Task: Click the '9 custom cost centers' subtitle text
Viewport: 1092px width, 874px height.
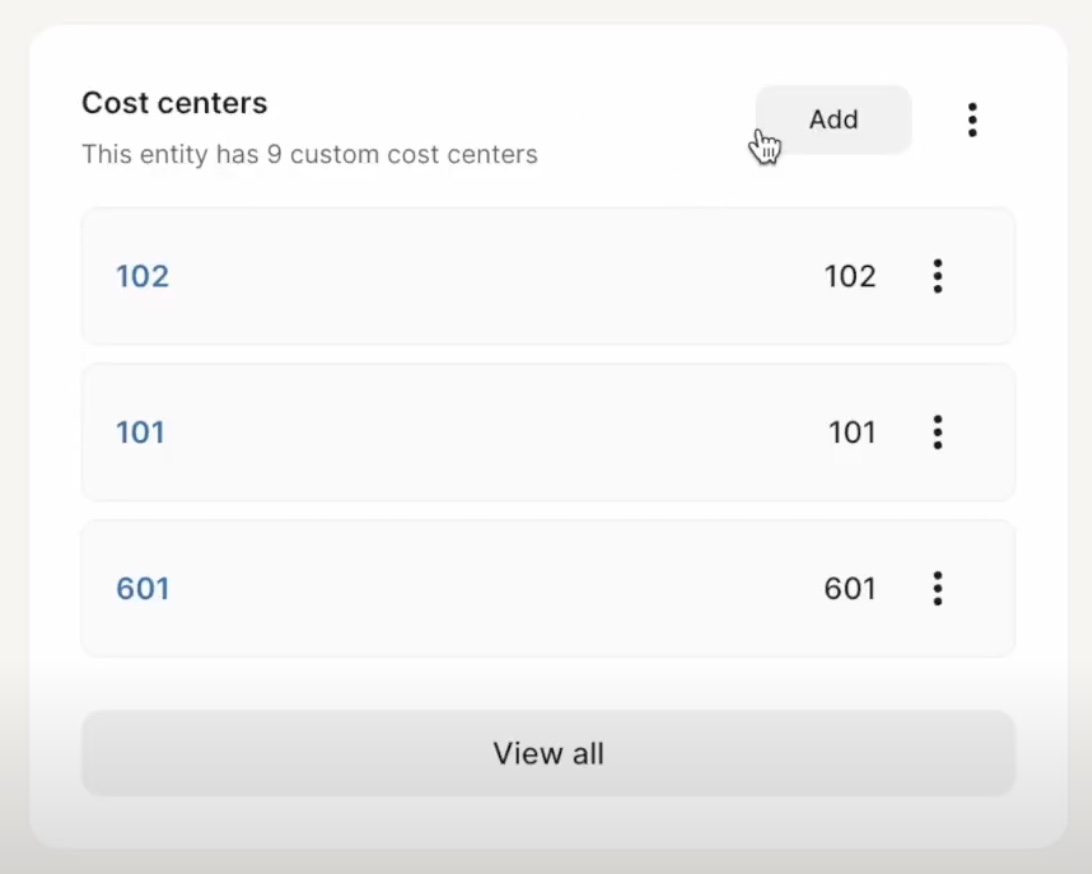Action: [402, 154]
